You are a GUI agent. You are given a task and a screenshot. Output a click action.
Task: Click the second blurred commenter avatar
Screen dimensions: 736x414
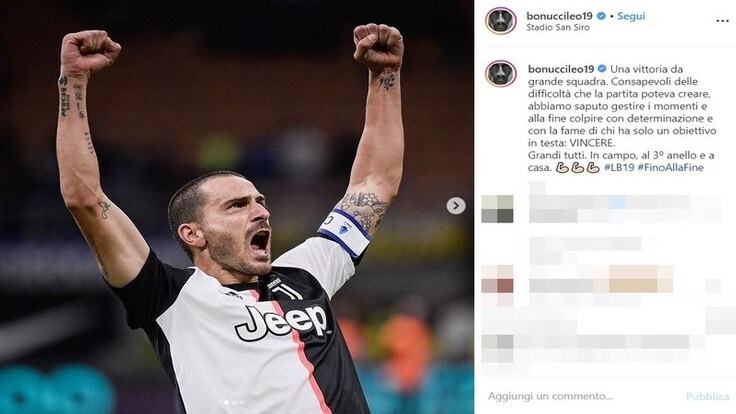click(498, 279)
